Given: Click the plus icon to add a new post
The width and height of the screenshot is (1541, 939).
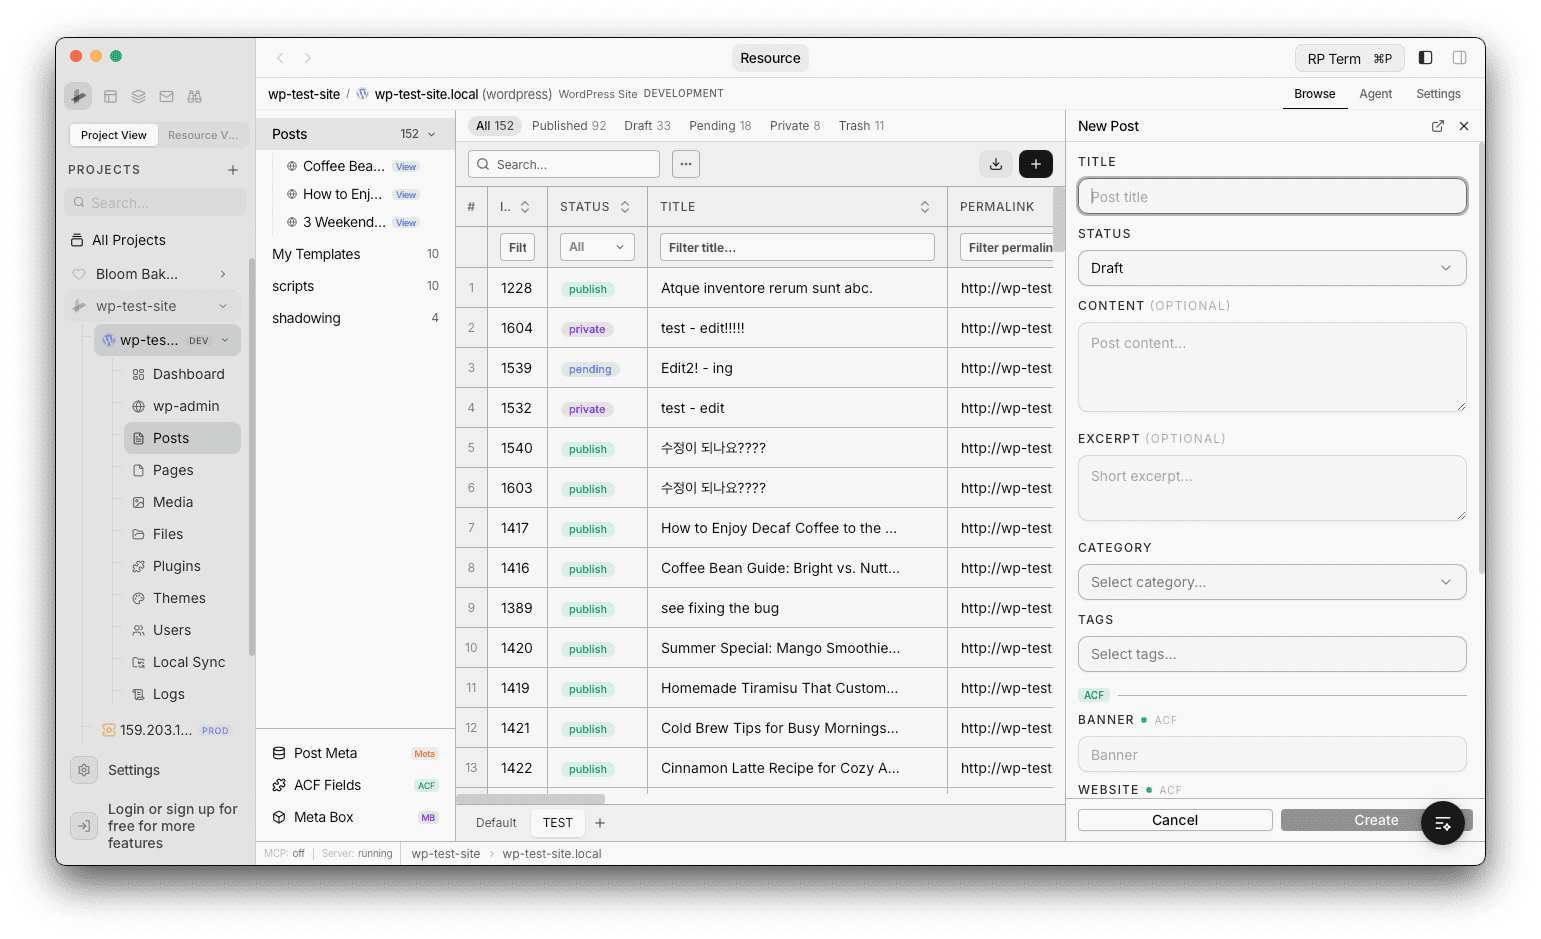Looking at the screenshot, I should point(1036,163).
